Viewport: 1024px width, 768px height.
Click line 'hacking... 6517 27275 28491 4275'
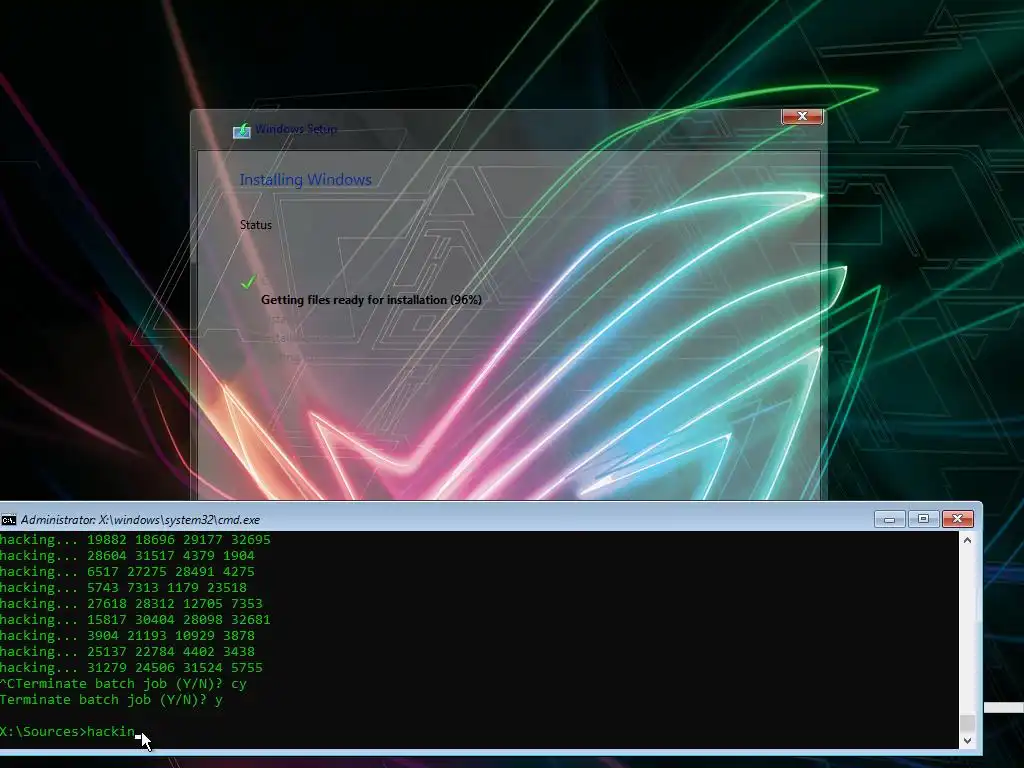(x=127, y=571)
